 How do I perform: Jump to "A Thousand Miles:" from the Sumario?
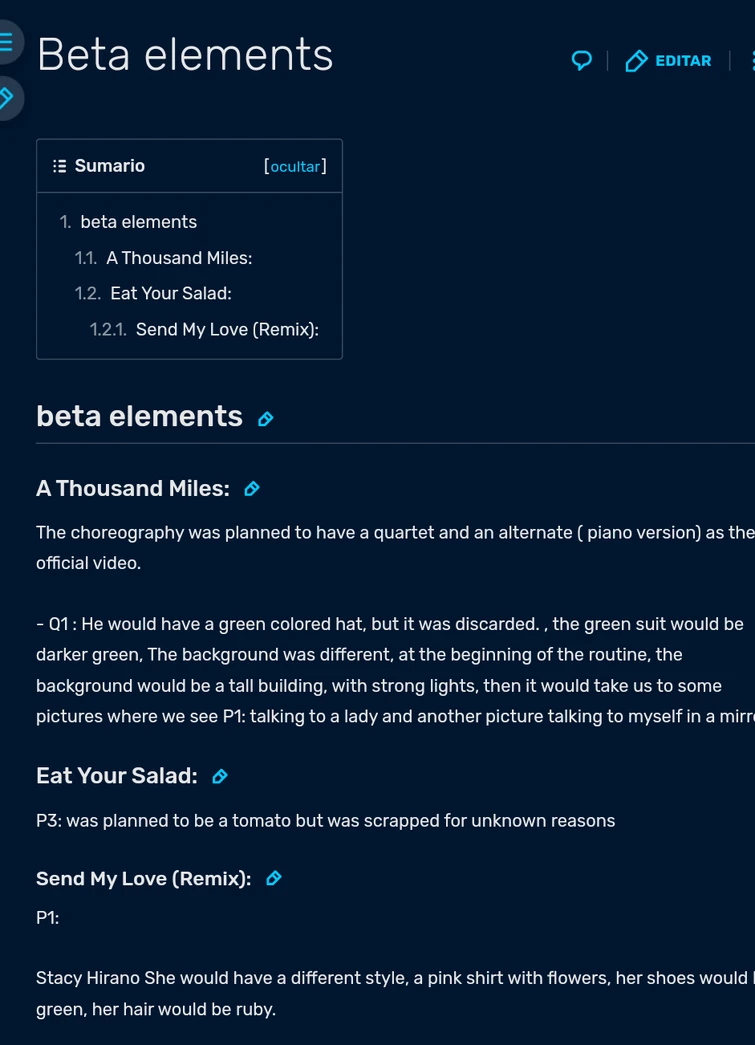pyautogui.click(x=177, y=257)
